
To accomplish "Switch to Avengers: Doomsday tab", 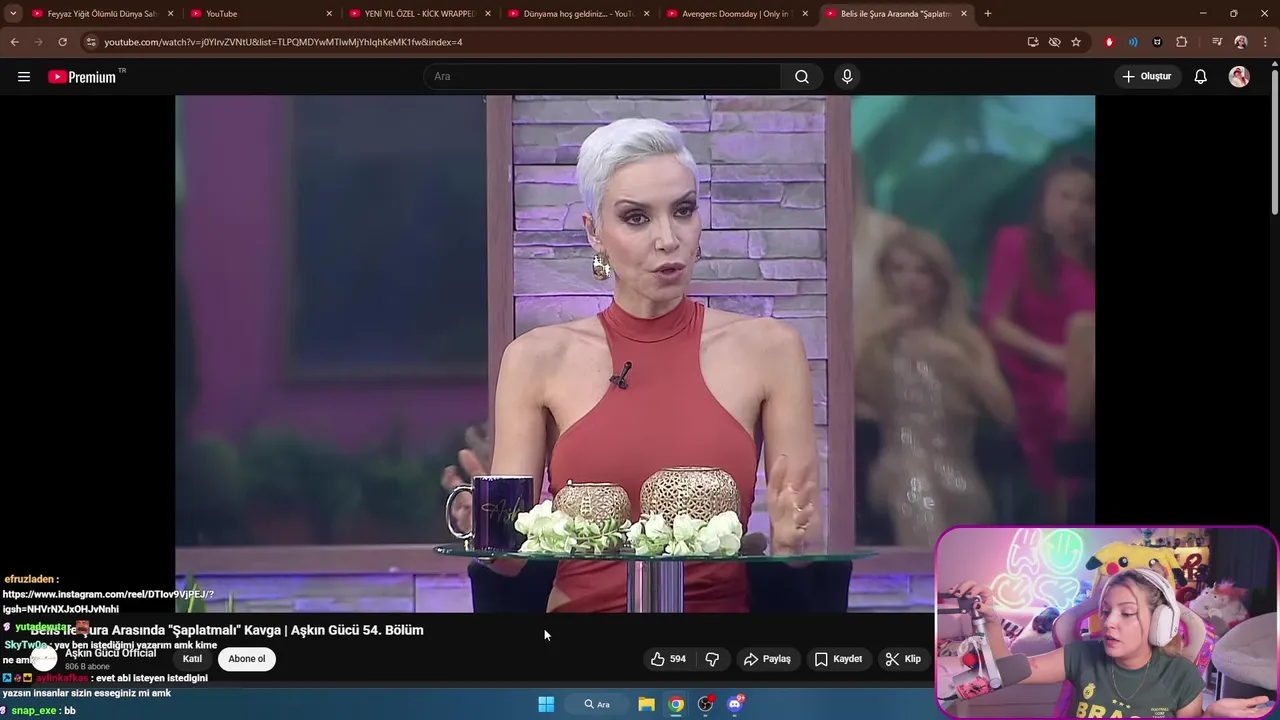I will tap(737, 14).
